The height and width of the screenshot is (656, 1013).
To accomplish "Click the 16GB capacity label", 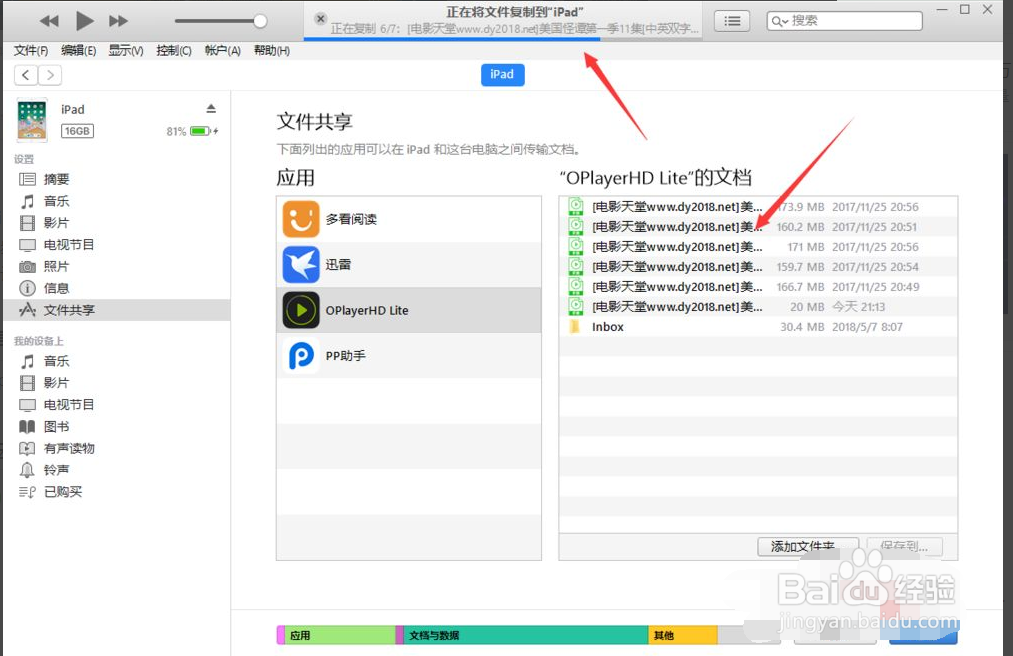I will [77, 131].
